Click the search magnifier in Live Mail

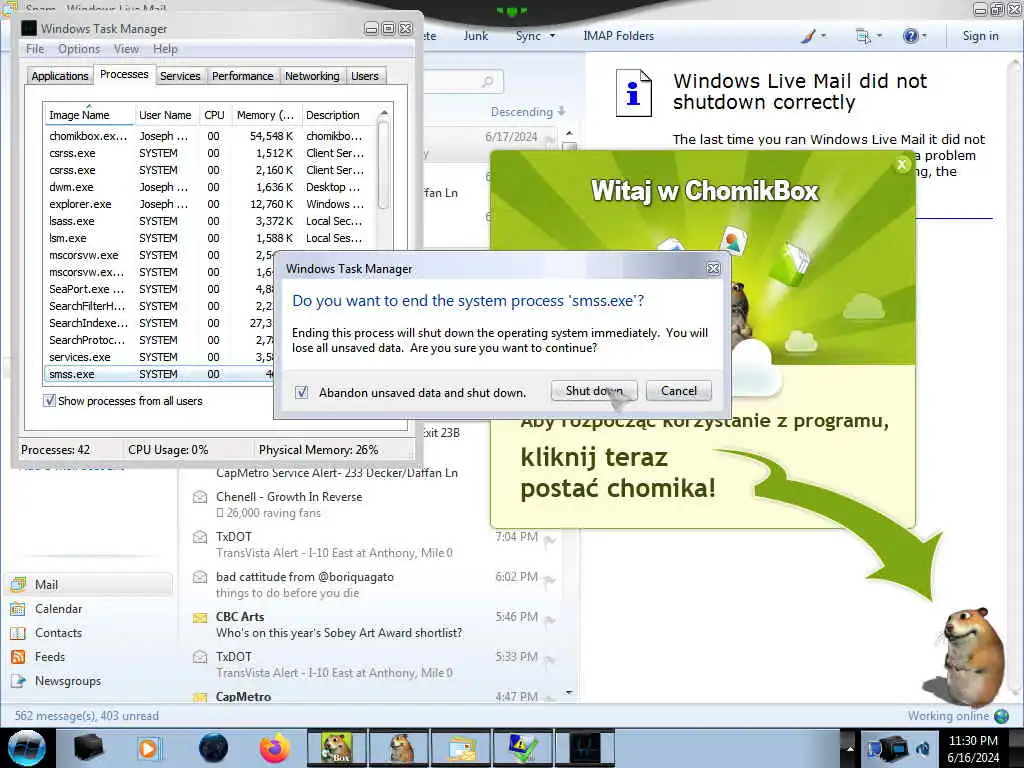[487, 82]
